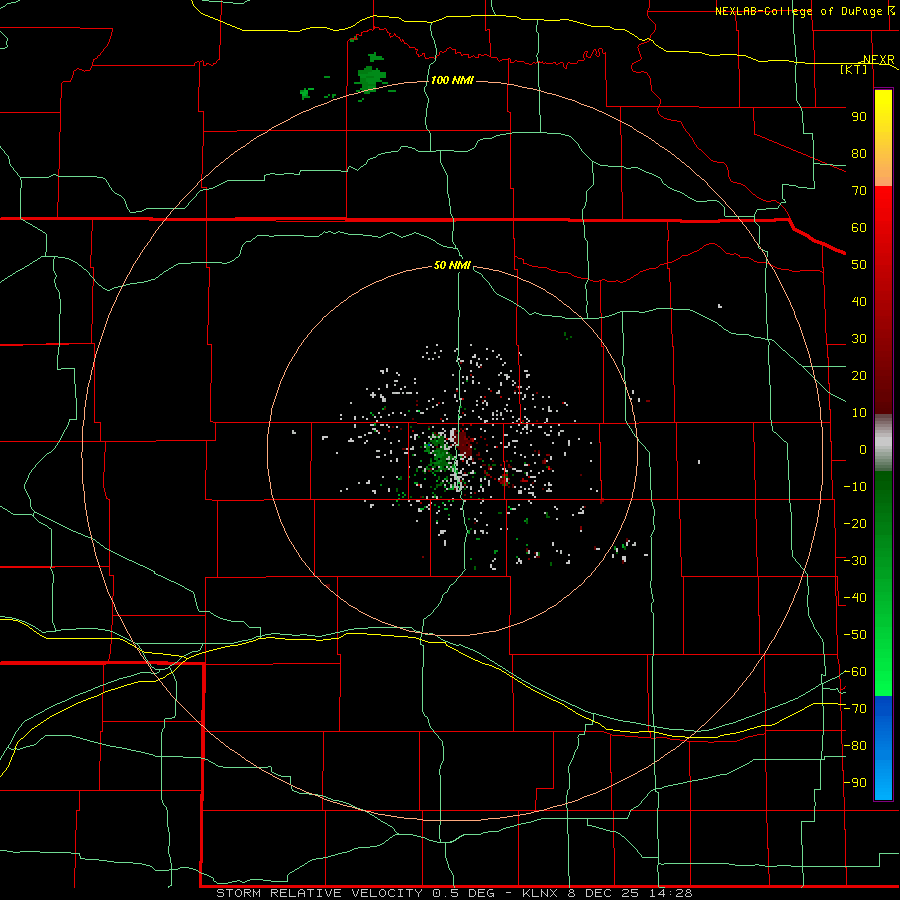
Task: Click the [KT] units label
Action: (853, 69)
